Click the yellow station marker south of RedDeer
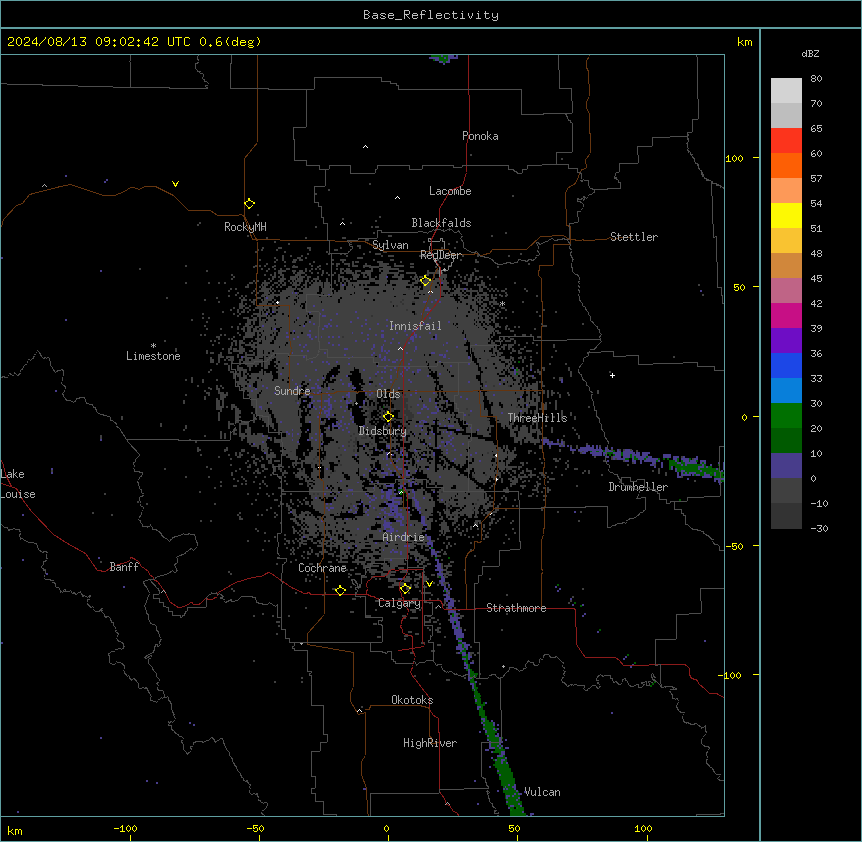The width and height of the screenshot is (862, 842). tap(426, 281)
